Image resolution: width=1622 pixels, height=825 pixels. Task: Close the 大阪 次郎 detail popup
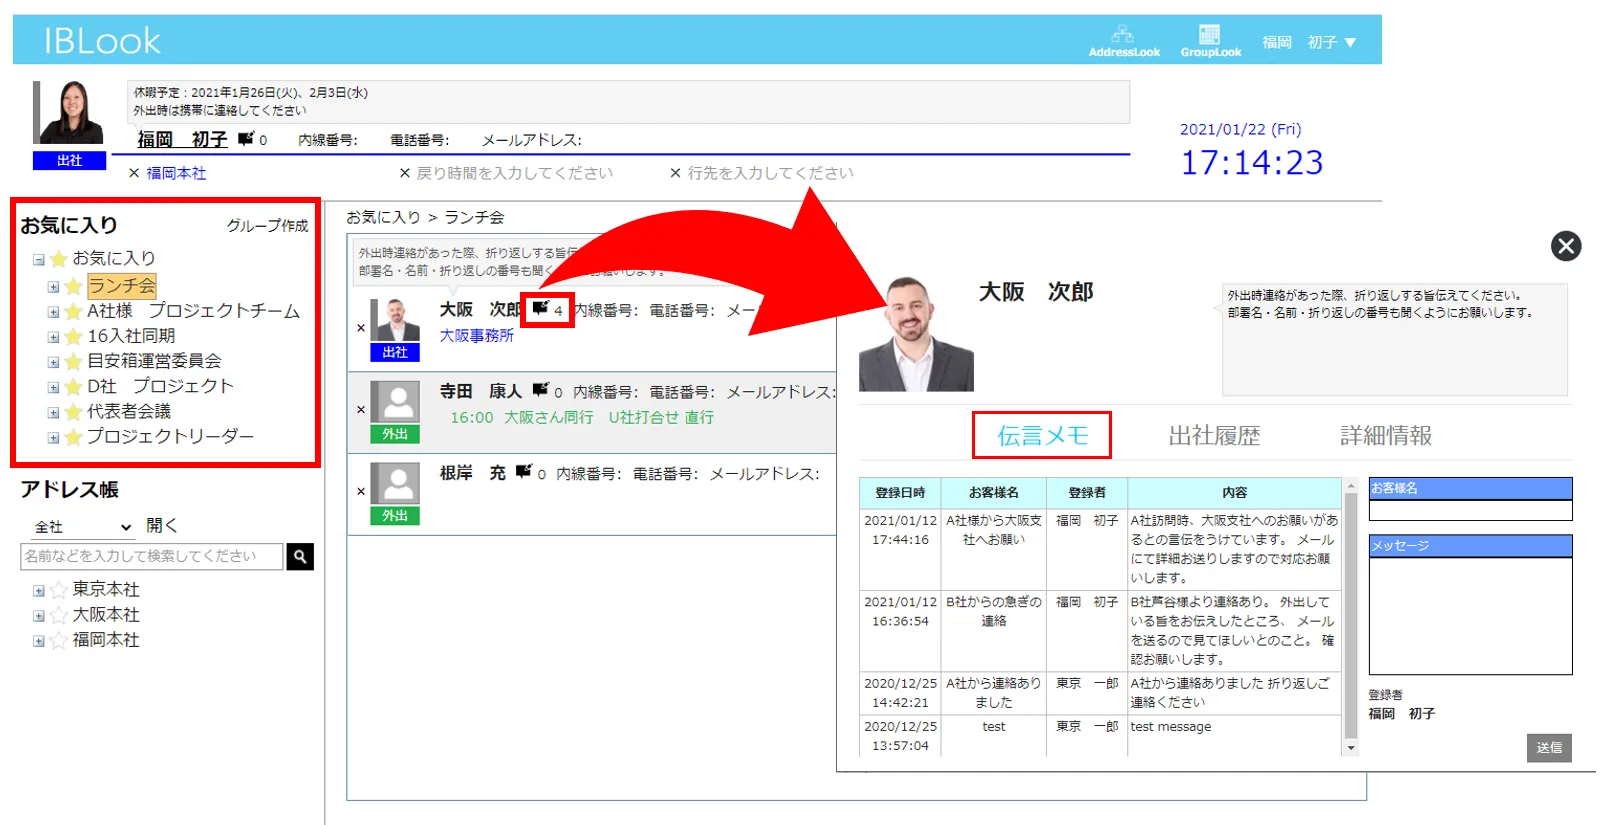click(x=1566, y=246)
